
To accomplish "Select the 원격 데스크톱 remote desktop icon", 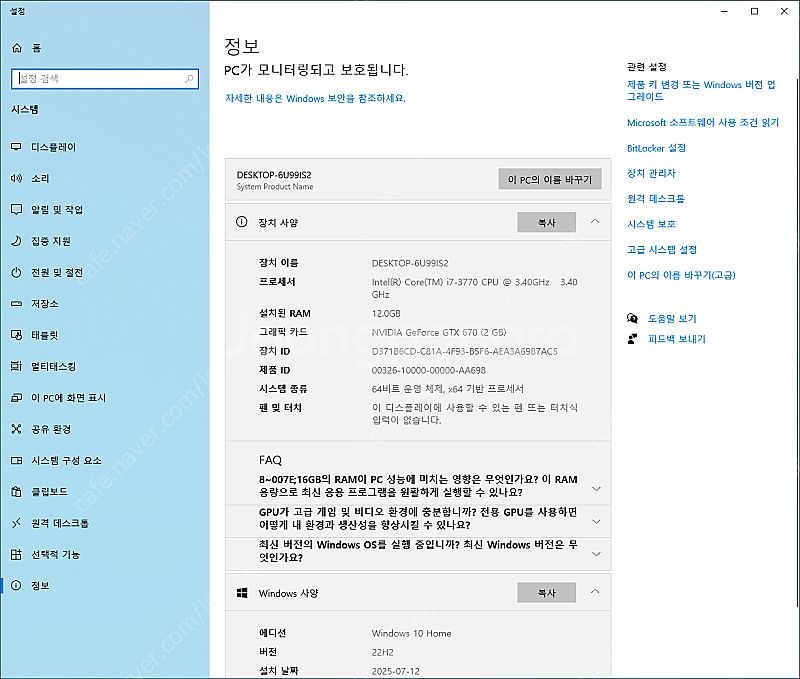I will pyautogui.click(x=16, y=523).
